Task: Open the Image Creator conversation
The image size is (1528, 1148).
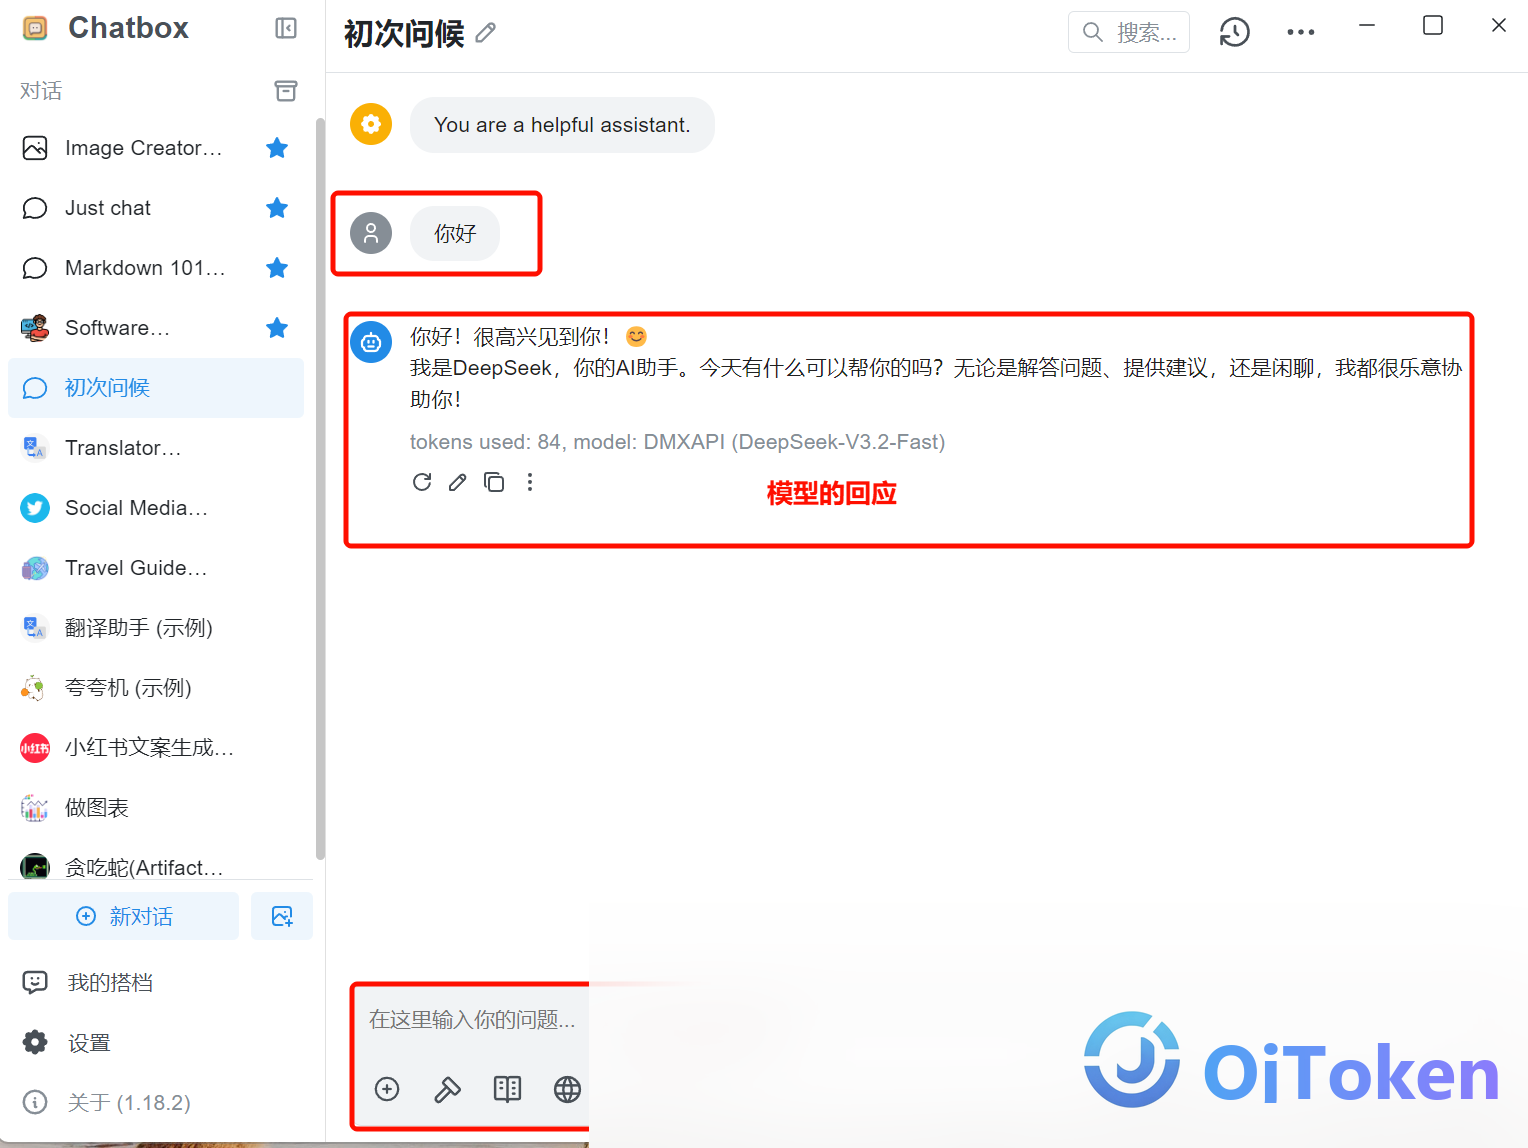Action: (156, 148)
